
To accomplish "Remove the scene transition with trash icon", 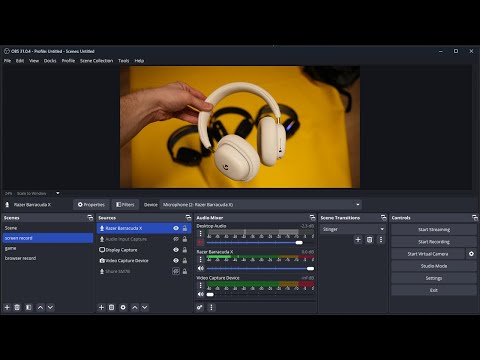I will (x=369, y=240).
